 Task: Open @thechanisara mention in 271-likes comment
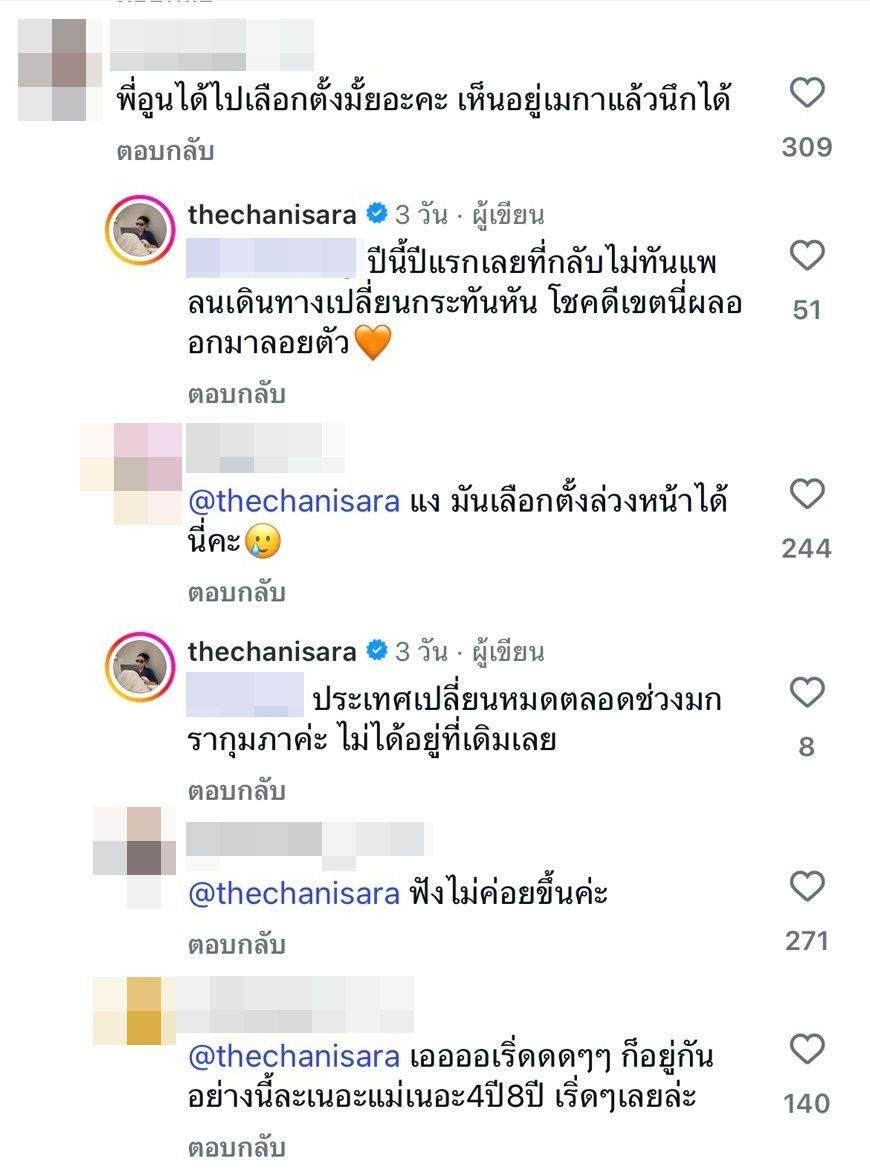click(x=294, y=893)
